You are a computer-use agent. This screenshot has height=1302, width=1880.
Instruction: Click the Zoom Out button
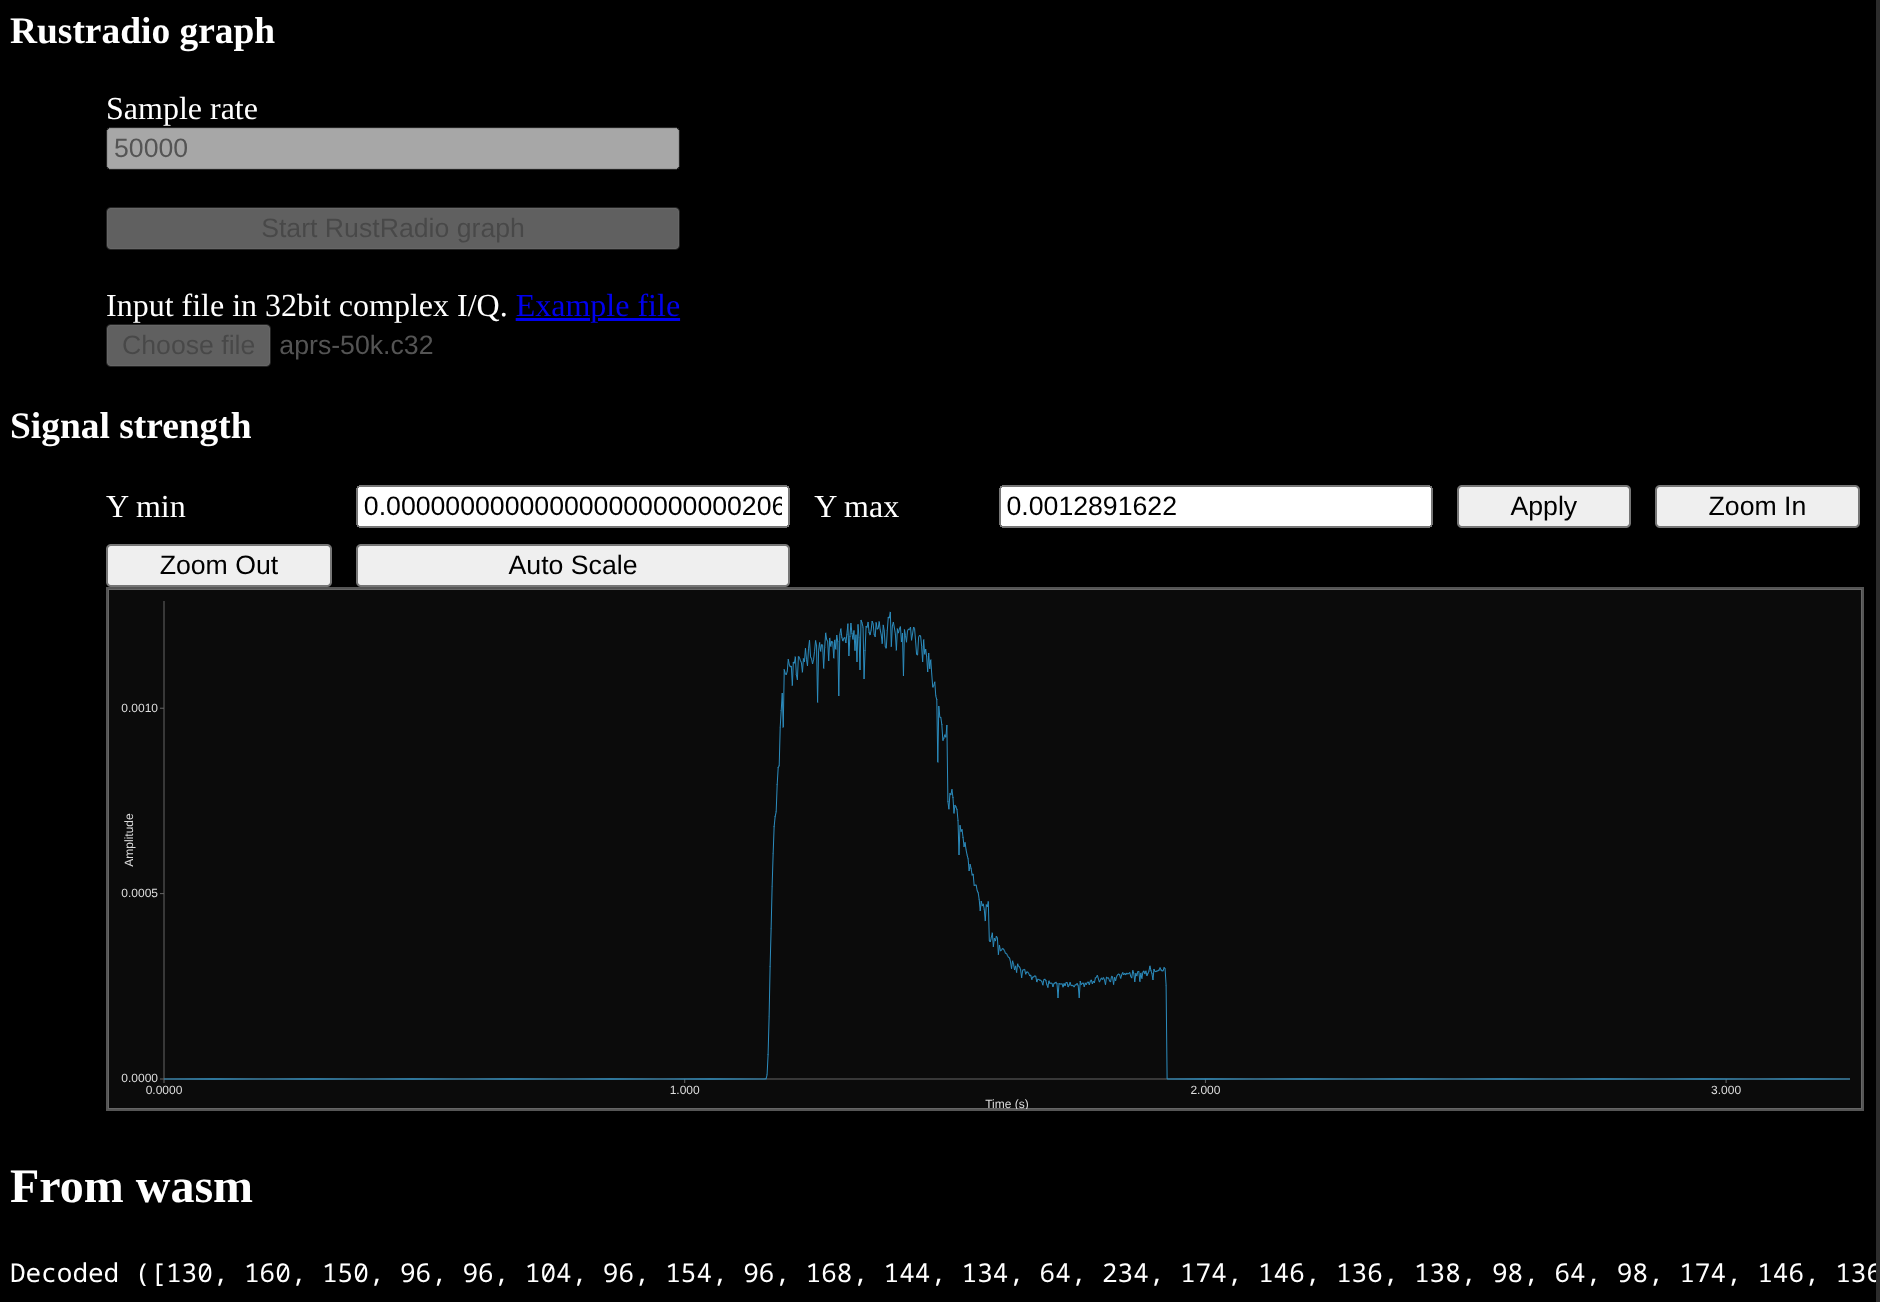click(218, 565)
